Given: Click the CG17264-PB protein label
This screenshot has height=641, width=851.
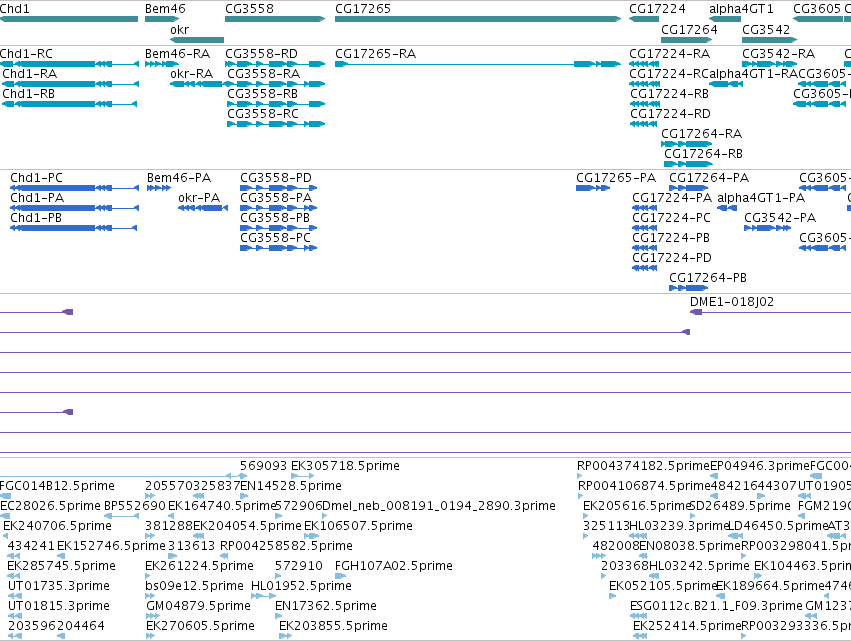Looking at the screenshot, I should (x=708, y=278).
